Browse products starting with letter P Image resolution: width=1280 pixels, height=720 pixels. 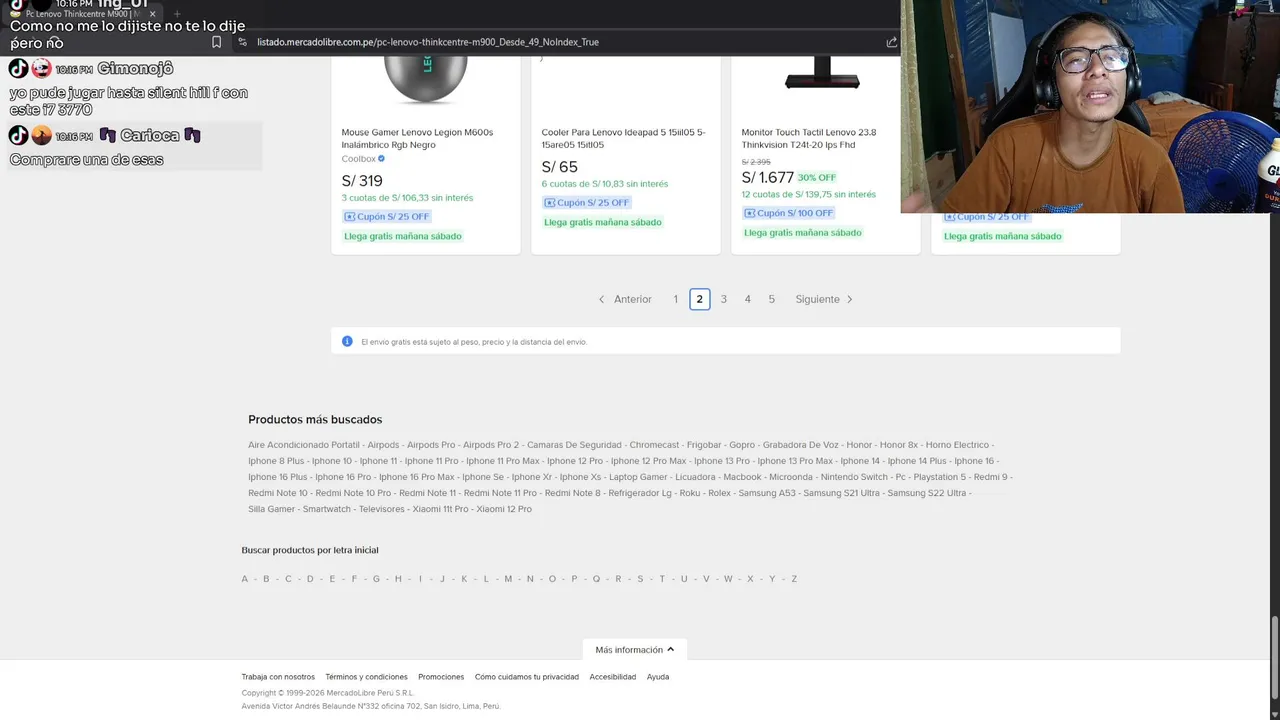pos(574,579)
